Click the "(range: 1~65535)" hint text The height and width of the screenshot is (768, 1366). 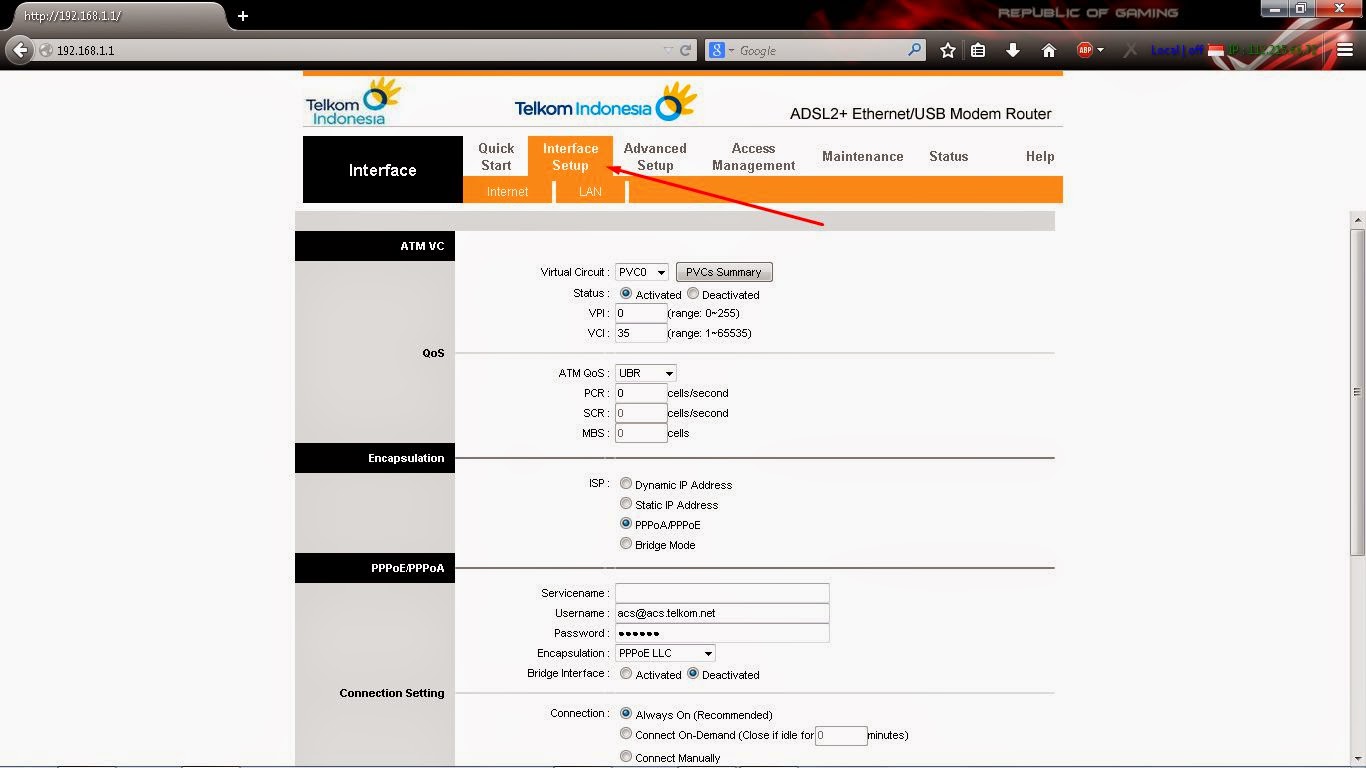tap(710, 333)
